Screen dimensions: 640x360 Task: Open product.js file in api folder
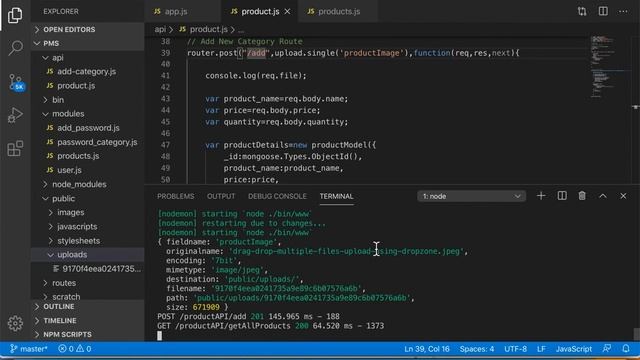[87, 86]
